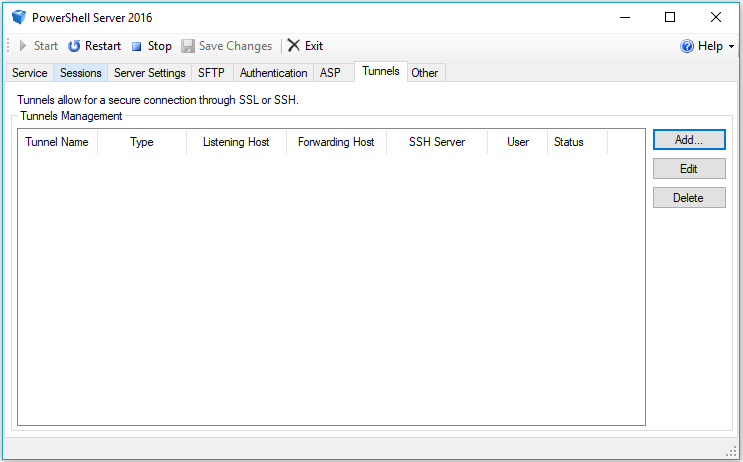743x462 pixels.
Task: Switch to the Service tab
Action: tap(29, 73)
